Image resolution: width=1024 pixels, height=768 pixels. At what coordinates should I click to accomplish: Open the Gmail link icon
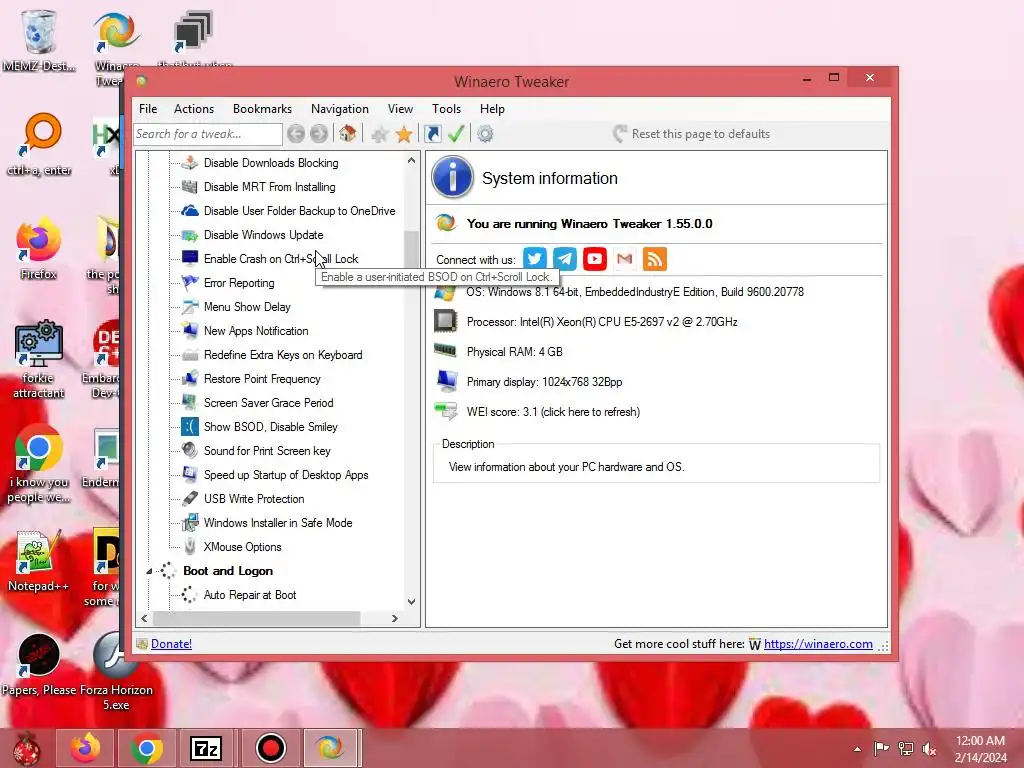click(624, 259)
